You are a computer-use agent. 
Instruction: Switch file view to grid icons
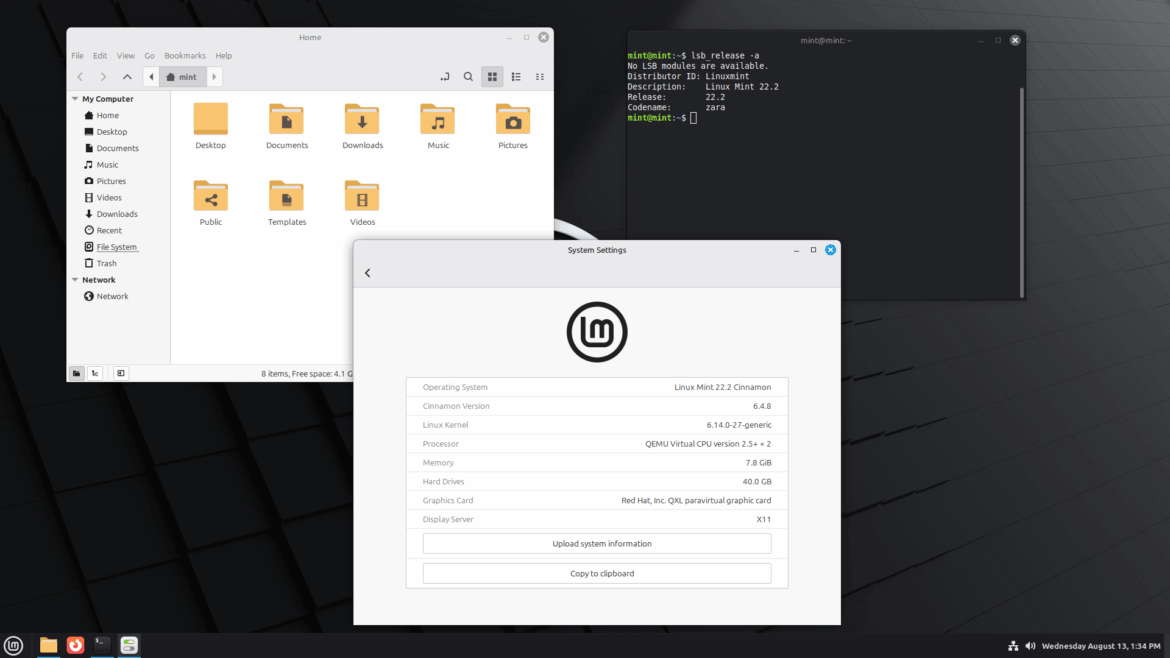[x=491, y=76]
